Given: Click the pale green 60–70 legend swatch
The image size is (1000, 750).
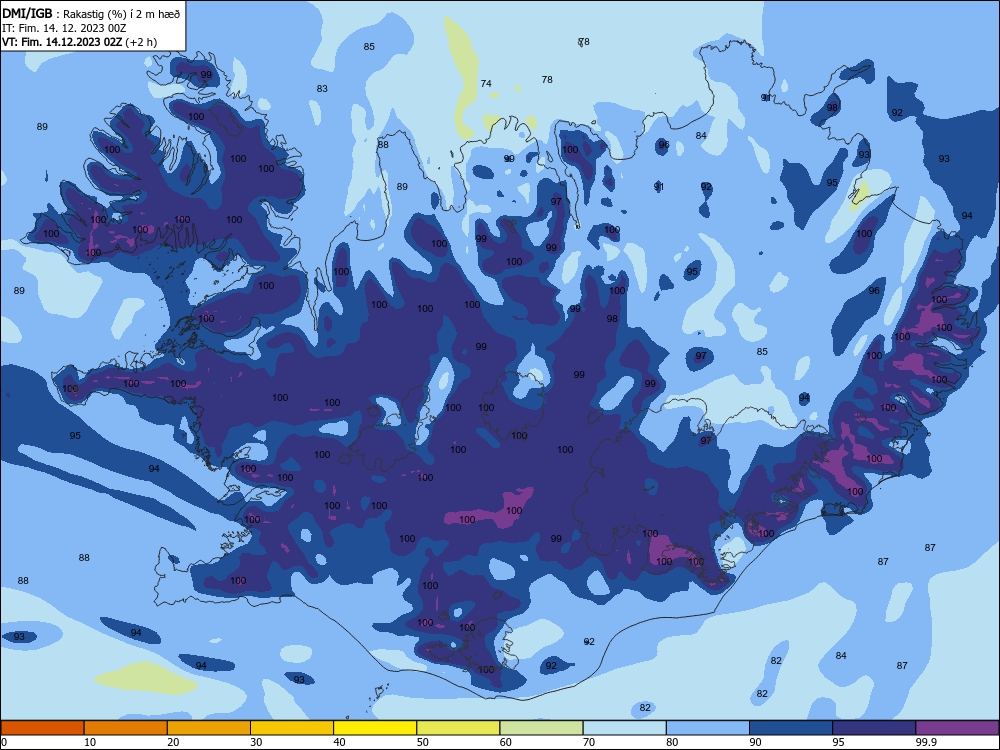Looking at the screenshot, I should coord(541,728).
